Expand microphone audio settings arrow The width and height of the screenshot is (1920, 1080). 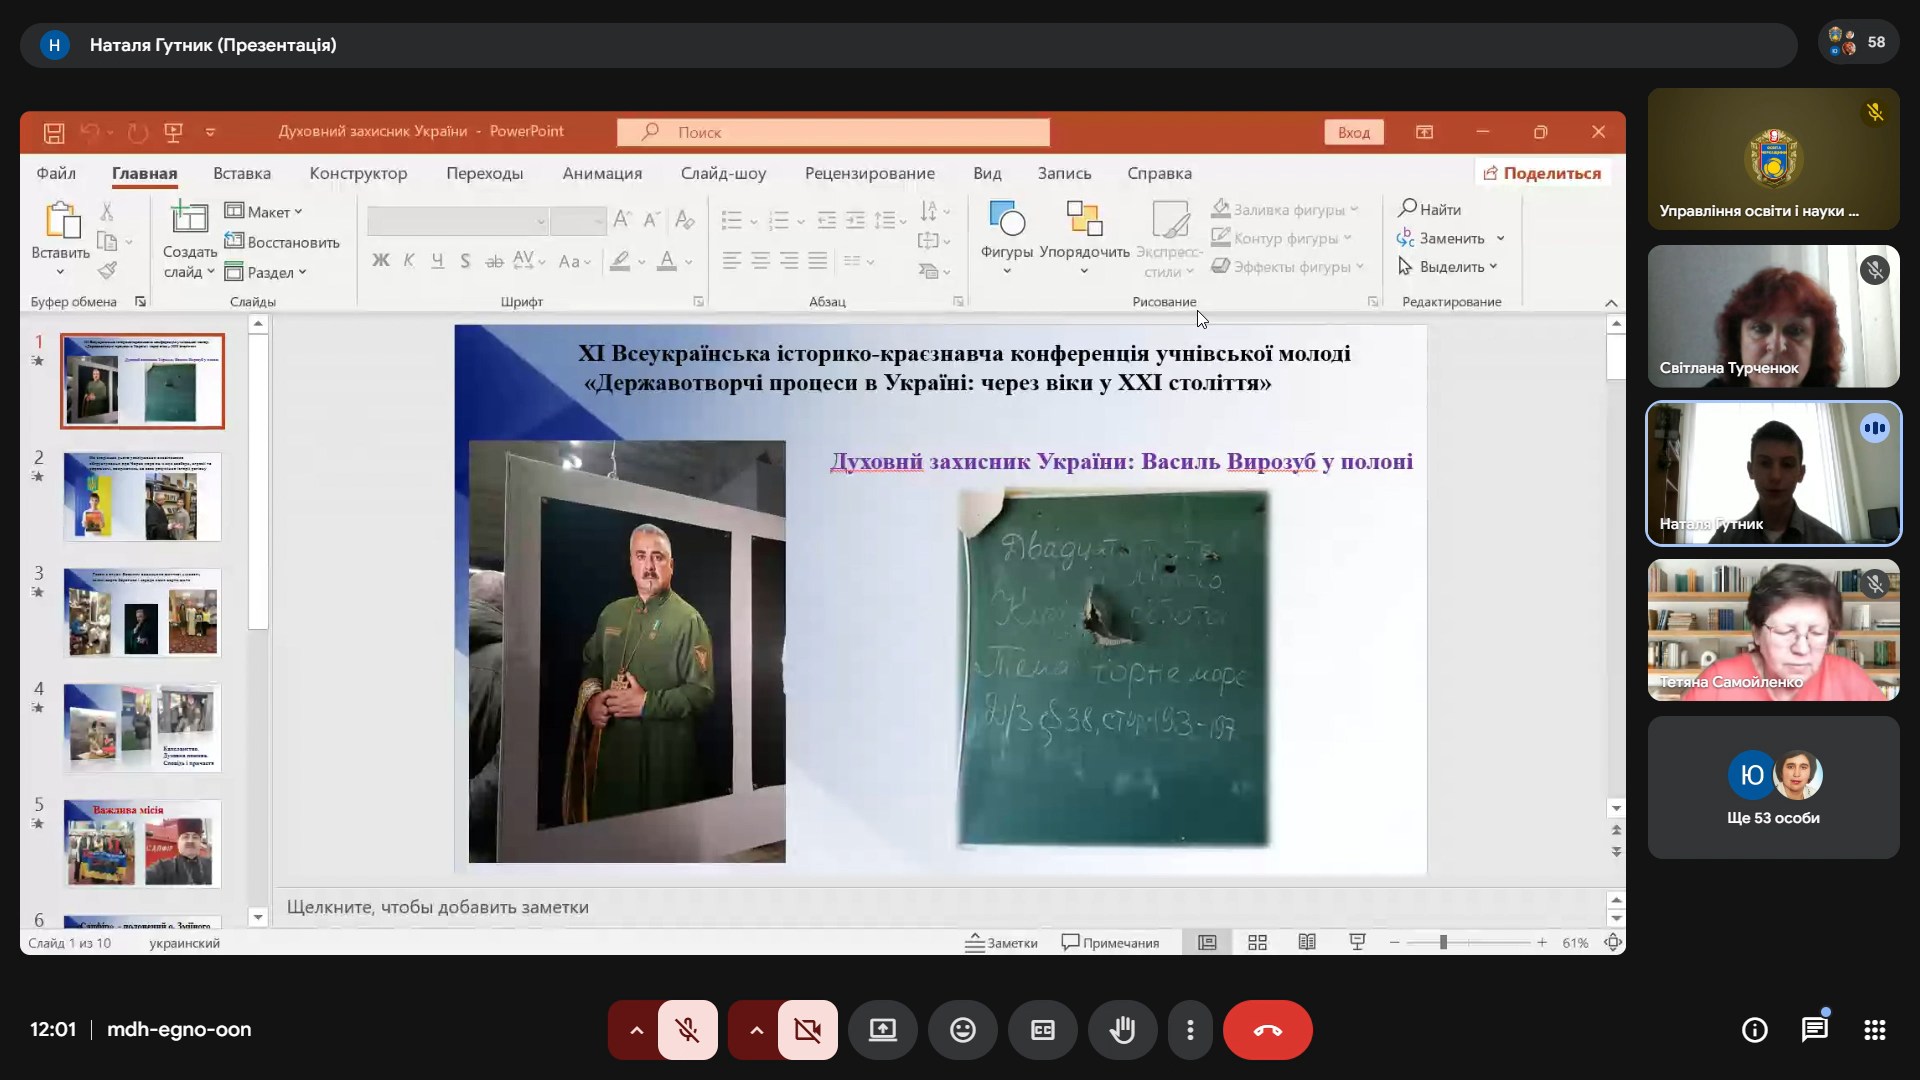[x=635, y=1029]
